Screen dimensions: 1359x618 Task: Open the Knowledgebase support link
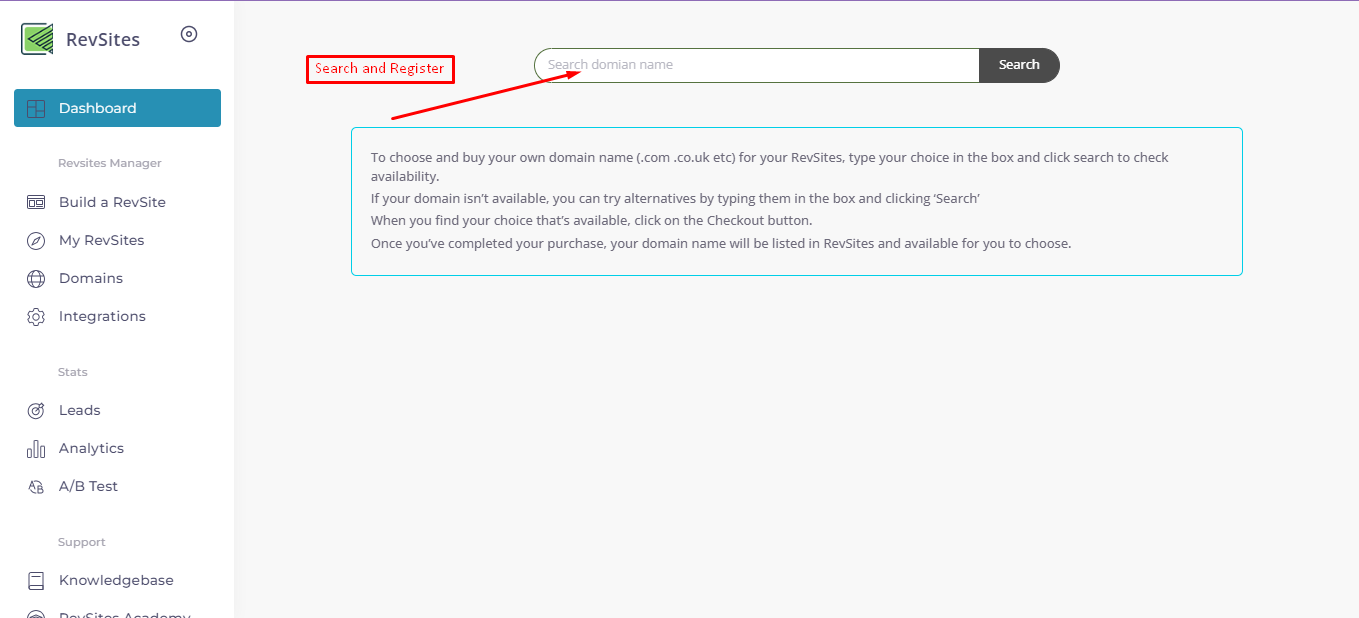click(x=116, y=580)
